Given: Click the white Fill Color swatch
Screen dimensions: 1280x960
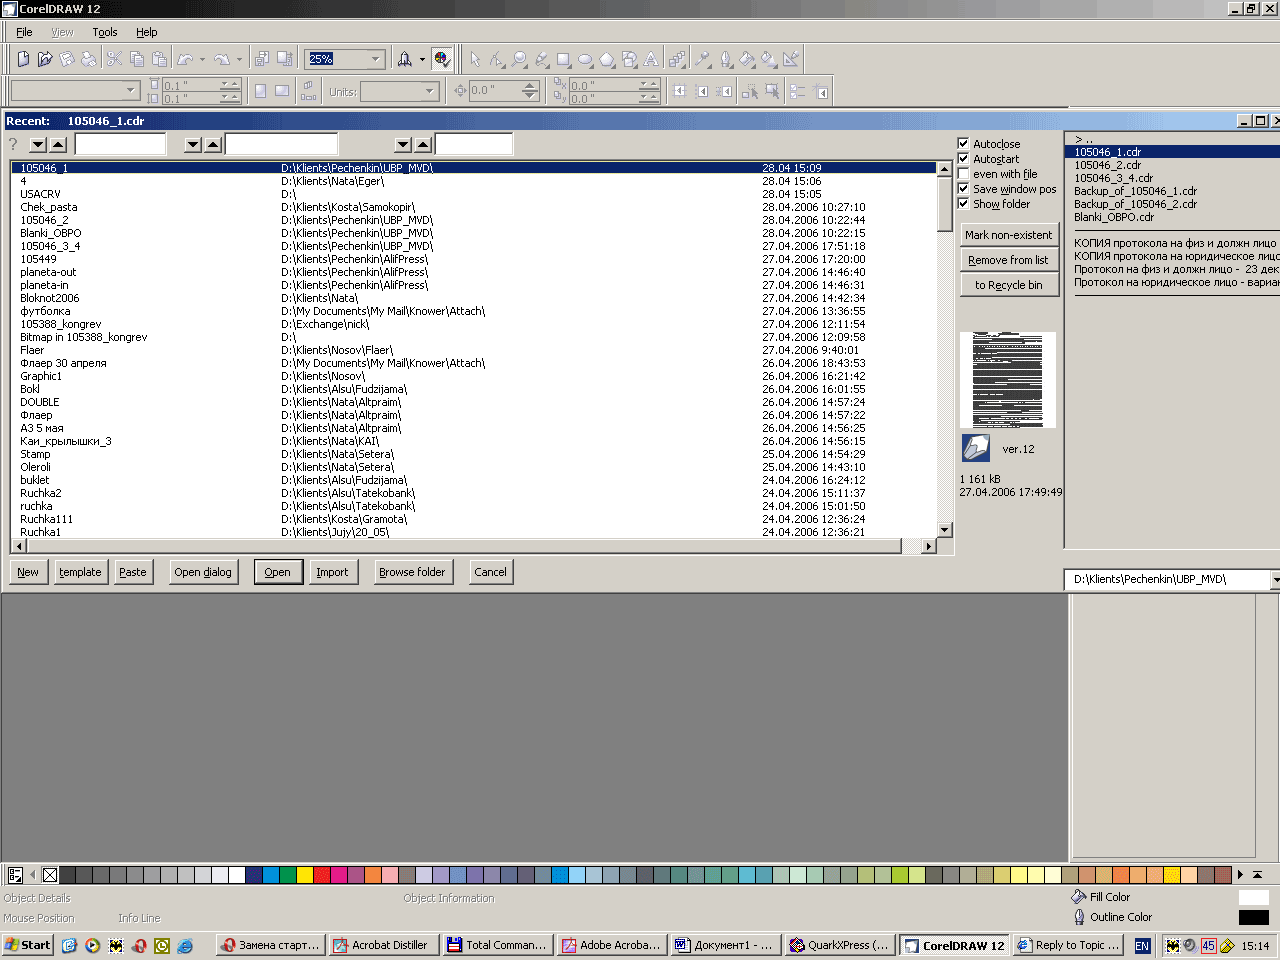Looking at the screenshot, I should tap(1253, 897).
